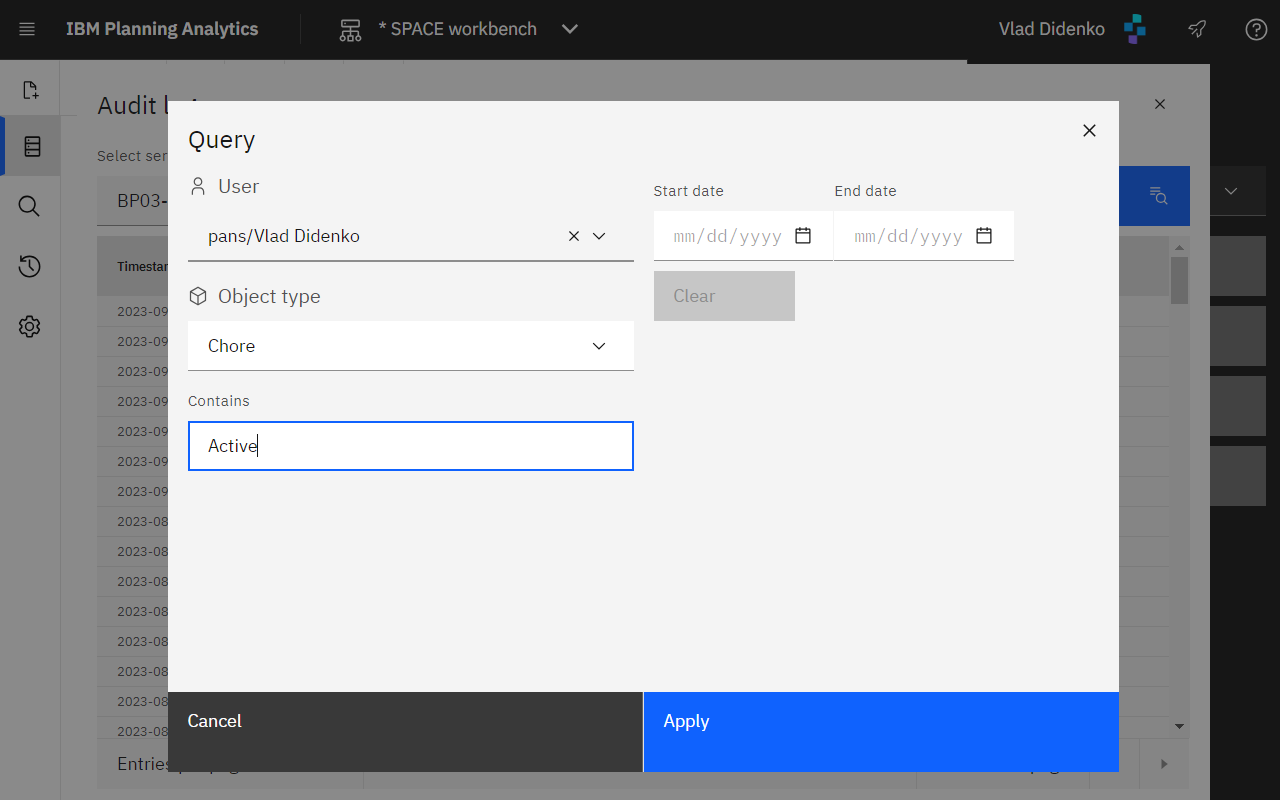
Task: Clear the selected user pans/Vlad Didenko
Action: (x=574, y=236)
